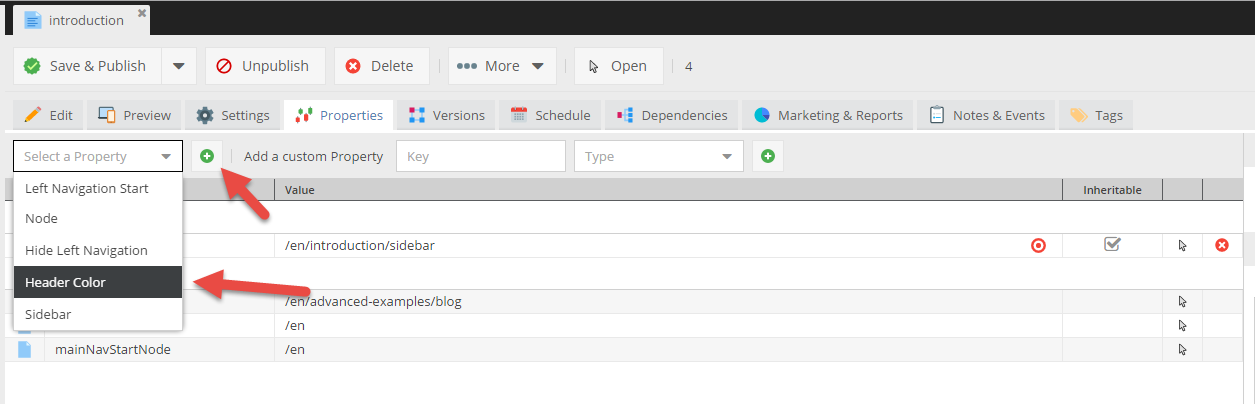Focus the custom property Key field

[480, 156]
